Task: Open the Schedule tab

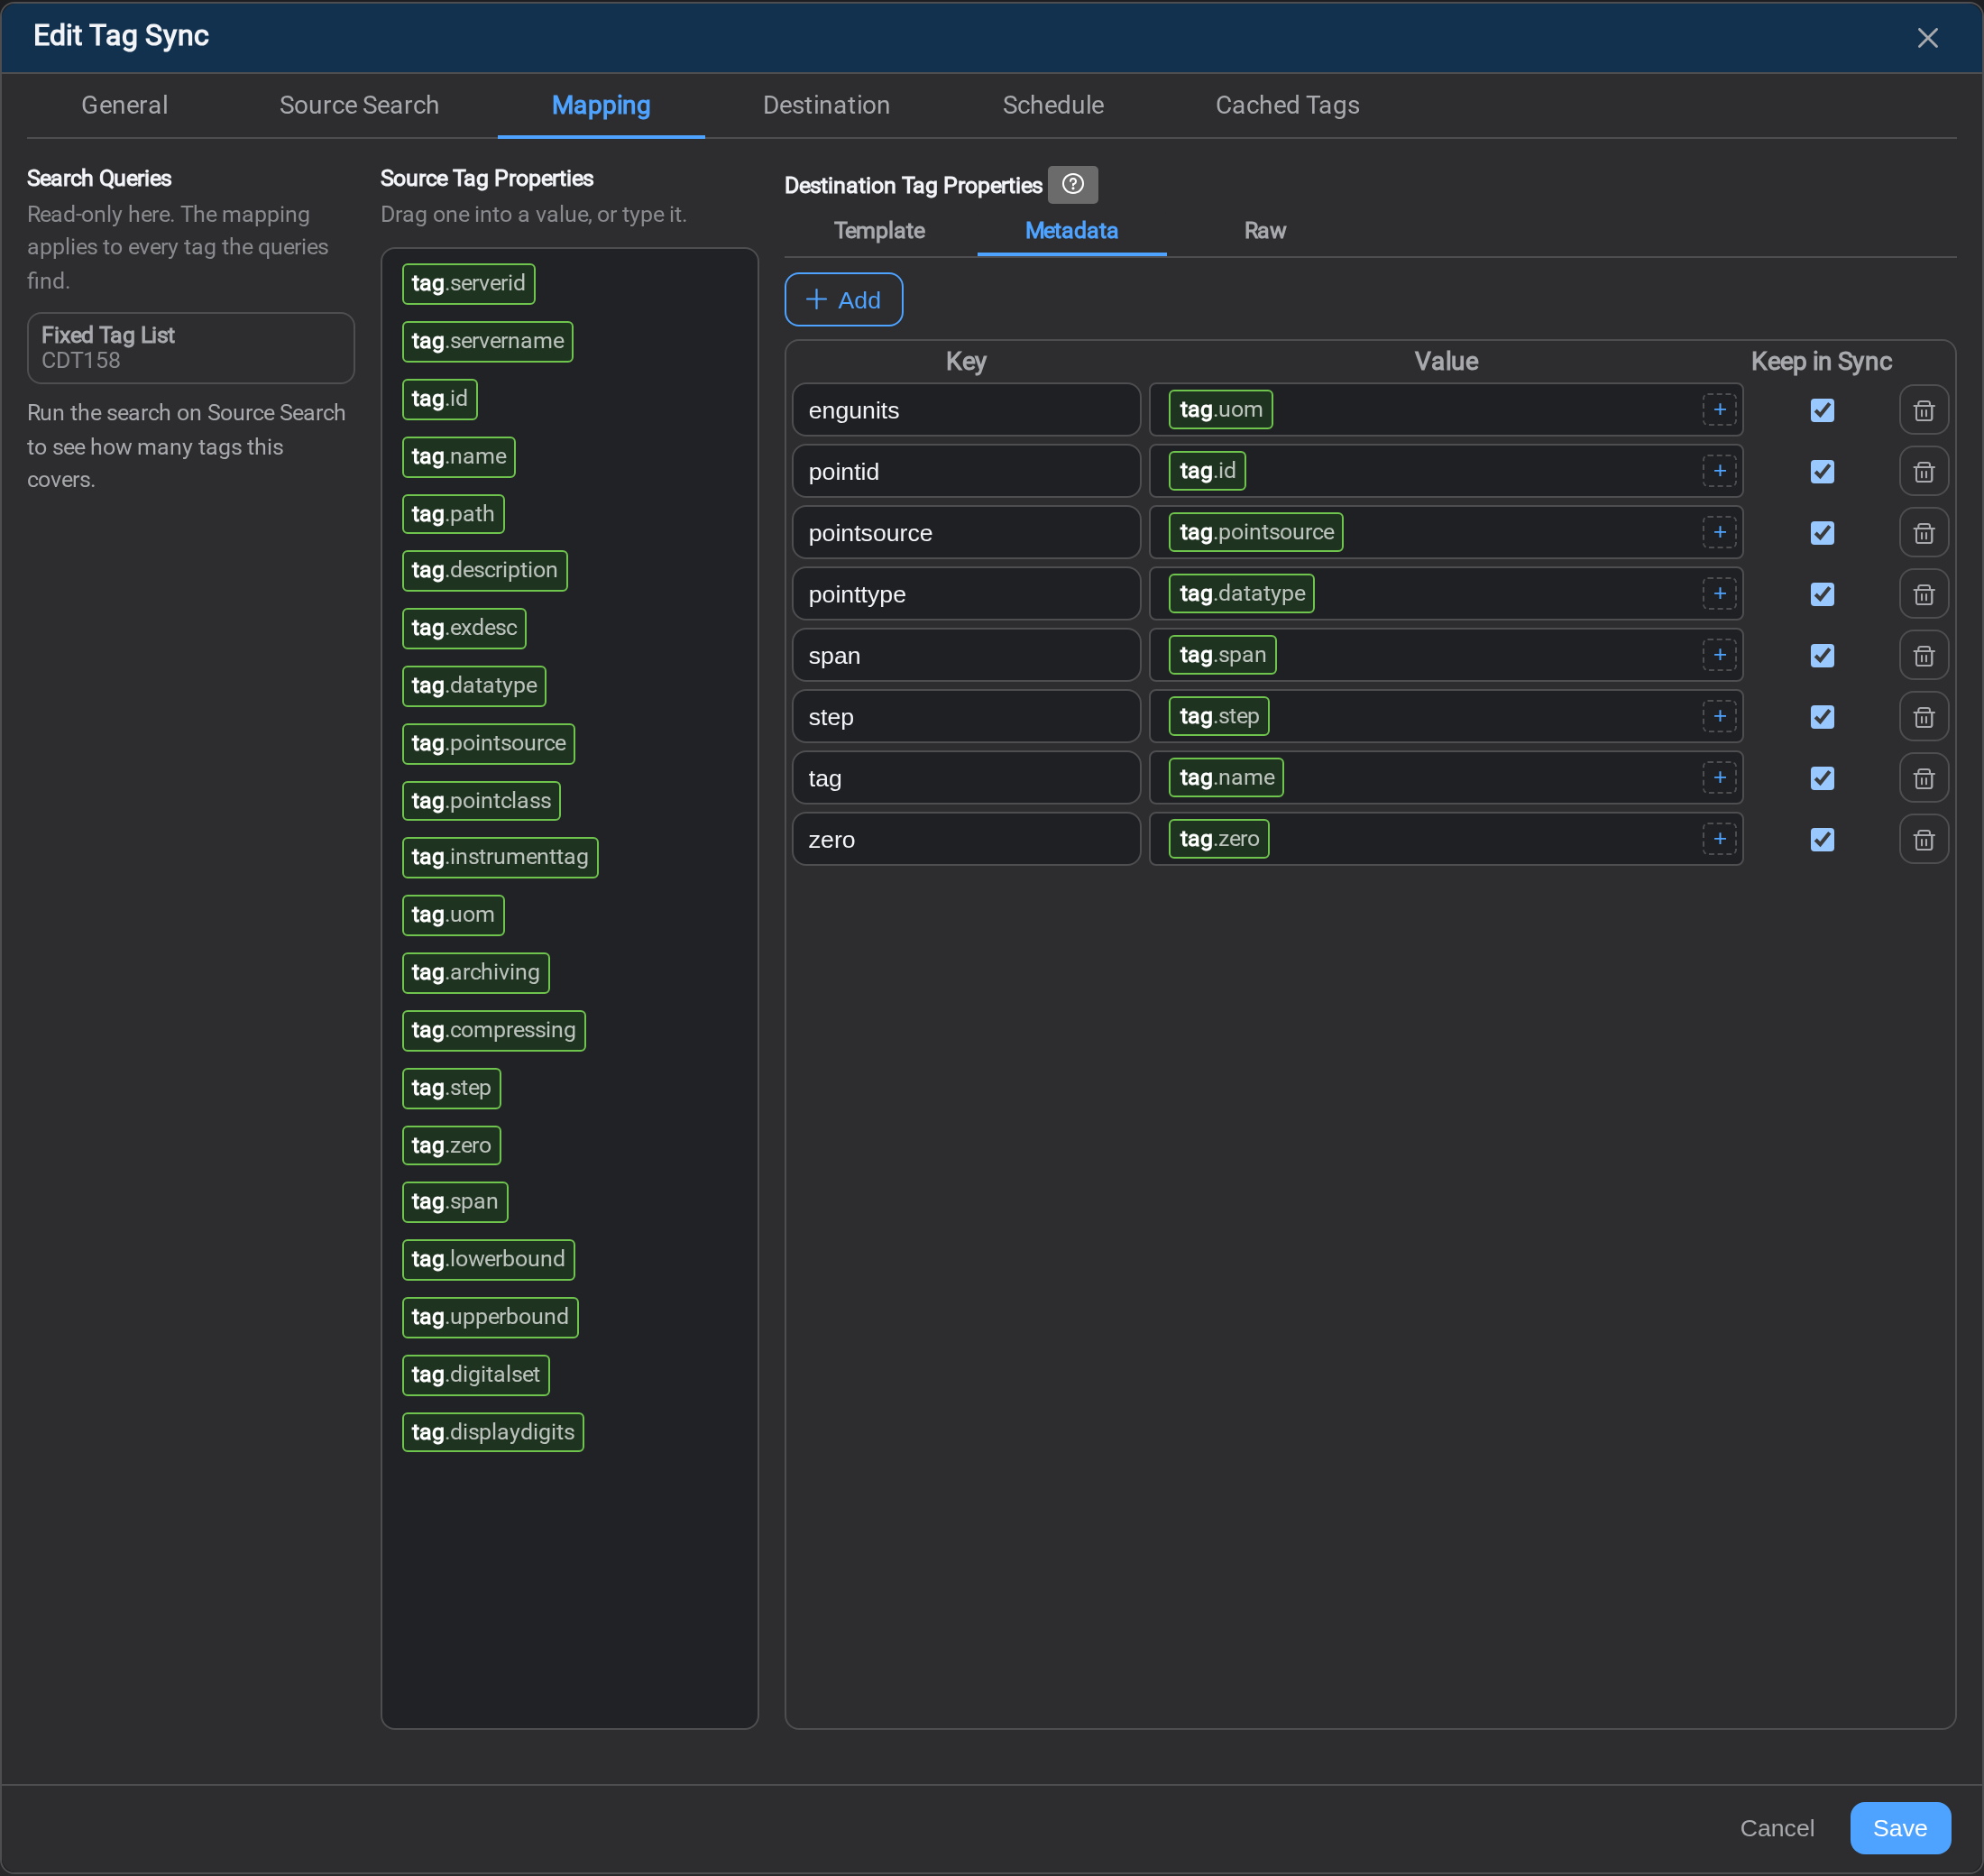Action: pyautogui.click(x=1053, y=105)
